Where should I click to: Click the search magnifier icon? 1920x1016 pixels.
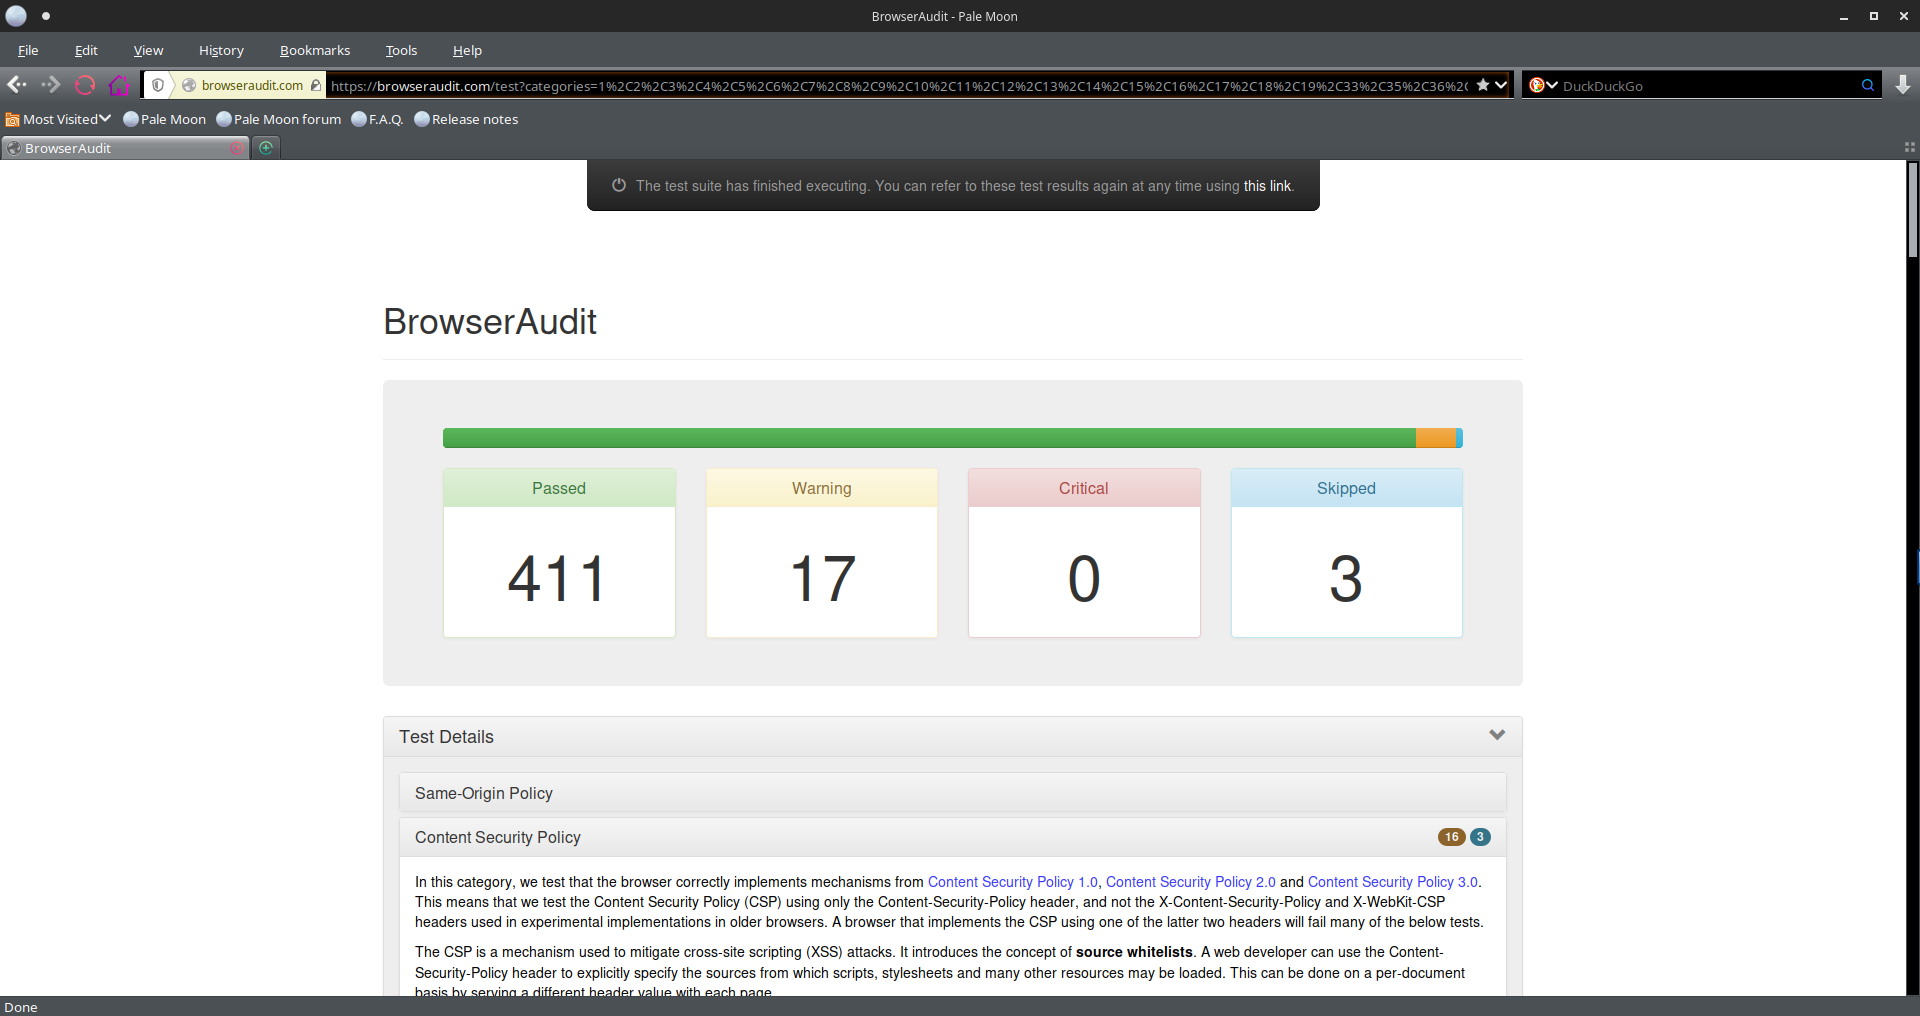coord(1867,85)
